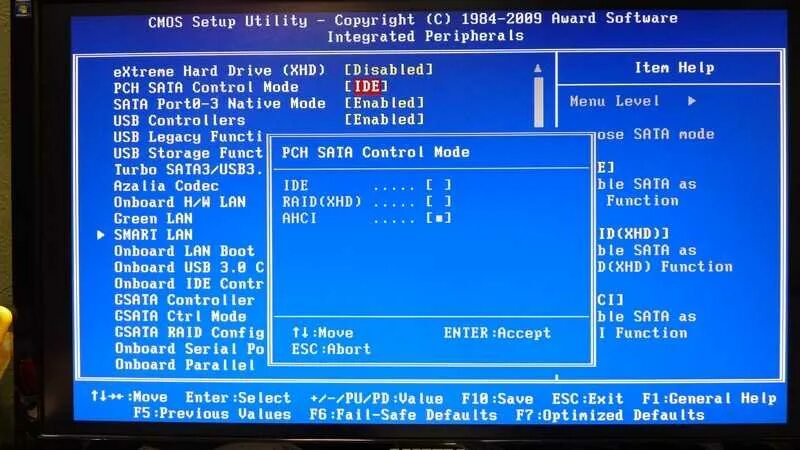Viewport: 800px width, 450px height.
Task: Click the CMOS Setup Utility header line
Action: pos(413,19)
